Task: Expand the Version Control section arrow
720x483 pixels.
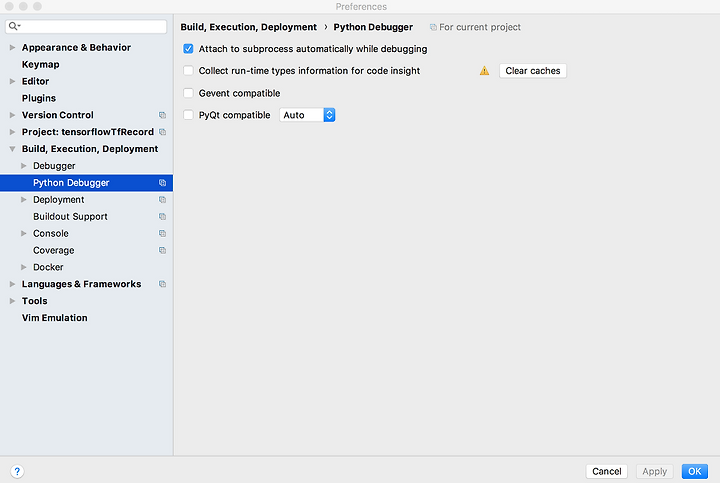Action: coord(12,115)
